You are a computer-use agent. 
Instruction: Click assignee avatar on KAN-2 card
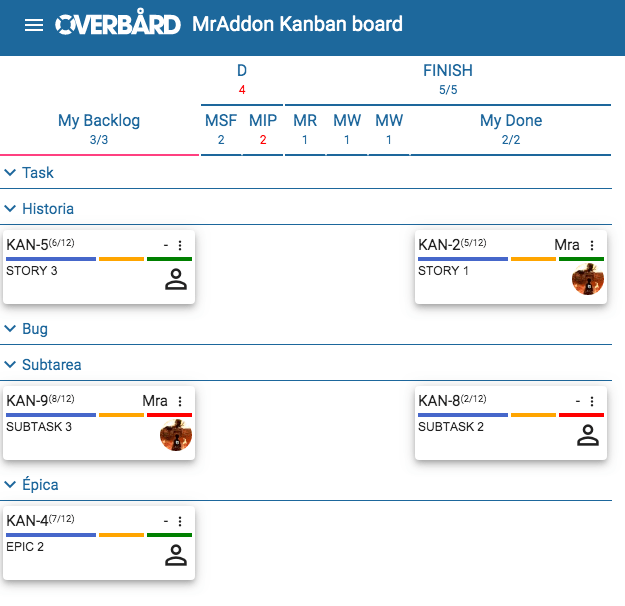(x=588, y=279)
